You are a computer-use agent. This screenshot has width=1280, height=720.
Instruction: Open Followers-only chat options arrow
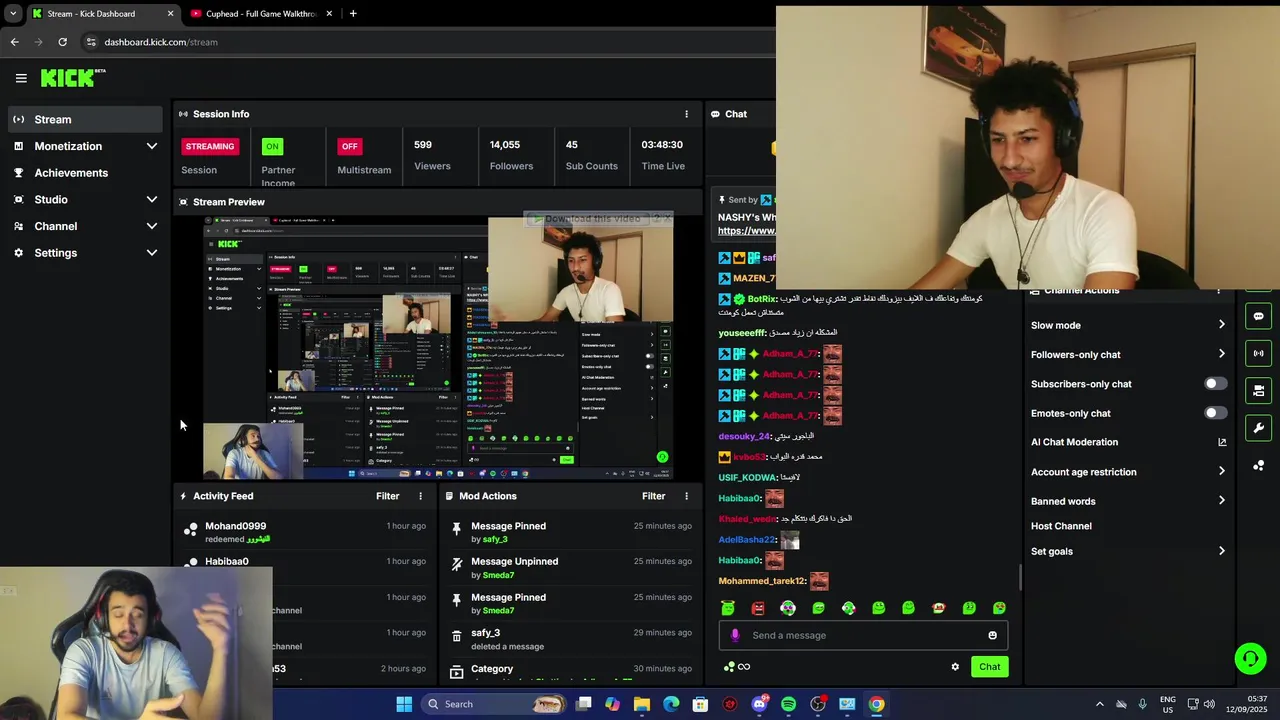pyautogui.click(x=1221, y=354)
